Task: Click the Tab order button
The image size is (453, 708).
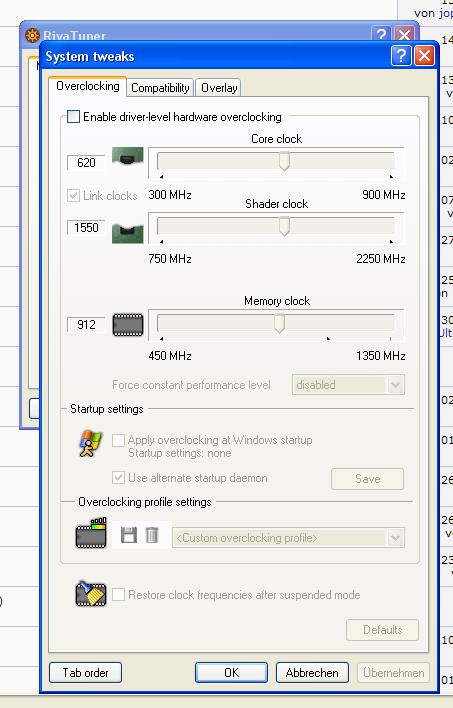Action: coord(85,673)
